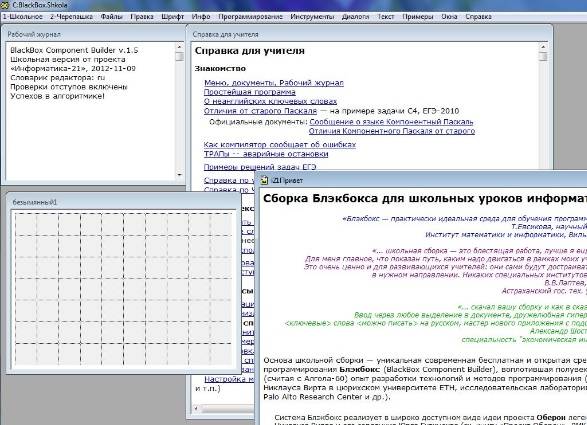Open the Правка menu
The image size is (587, 425).
tap(142, 17)
